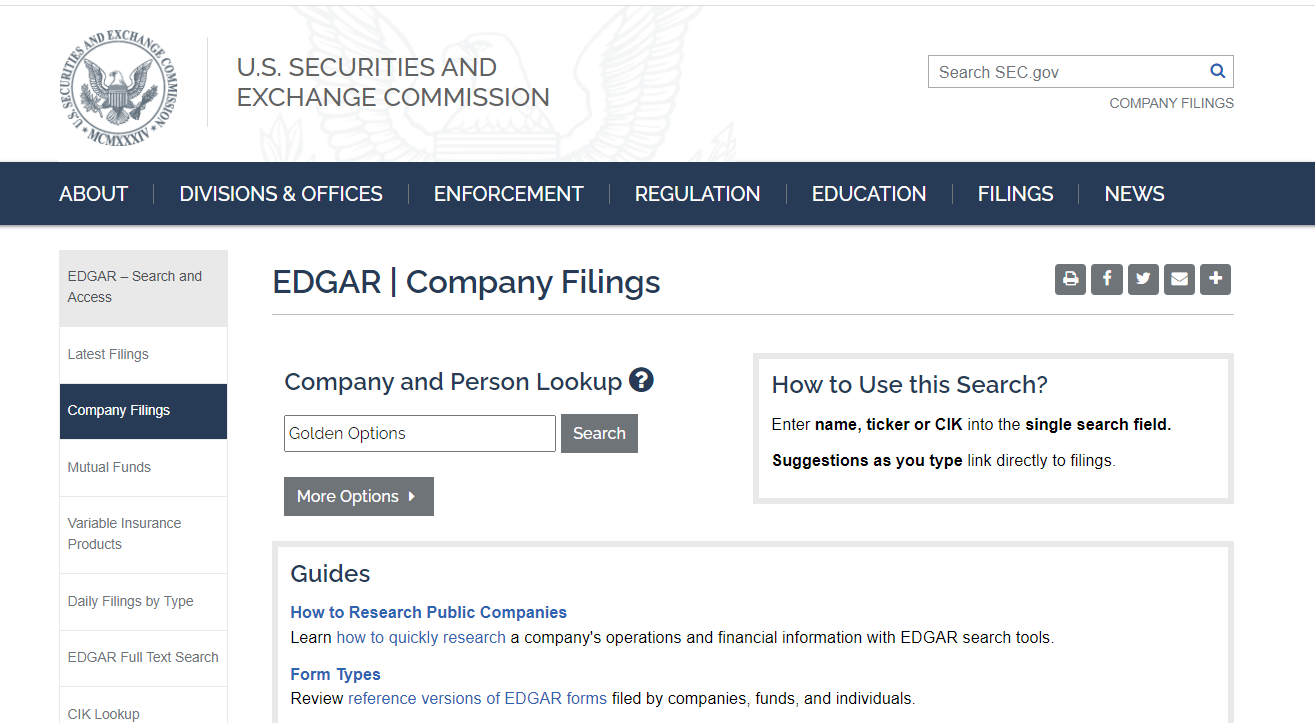Open the reference versions of EDGAR forms link

[x=477, y=698]
